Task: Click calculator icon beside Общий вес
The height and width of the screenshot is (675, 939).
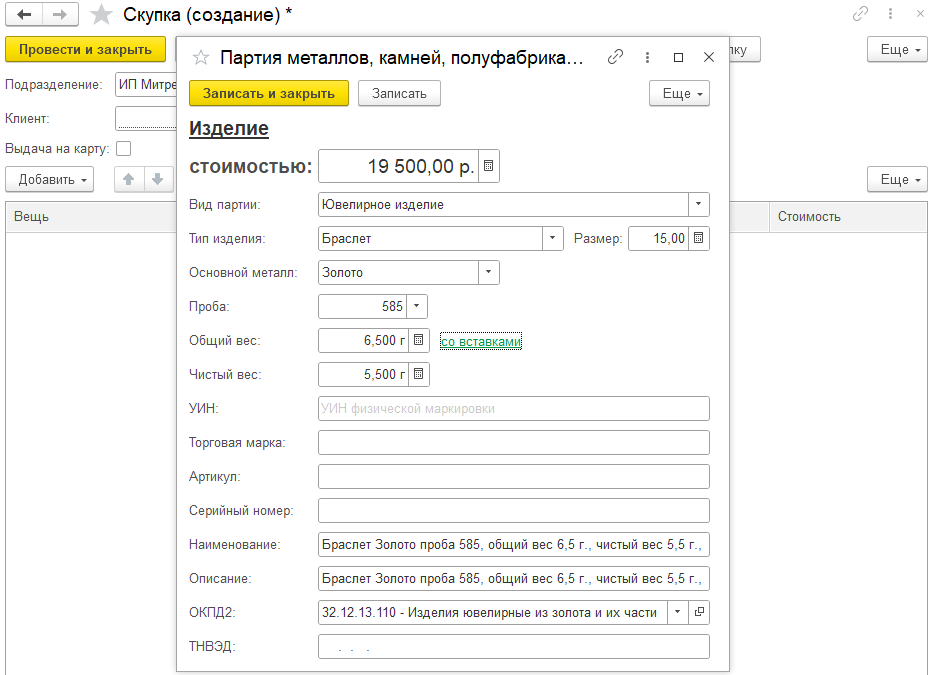Action: 419,341
